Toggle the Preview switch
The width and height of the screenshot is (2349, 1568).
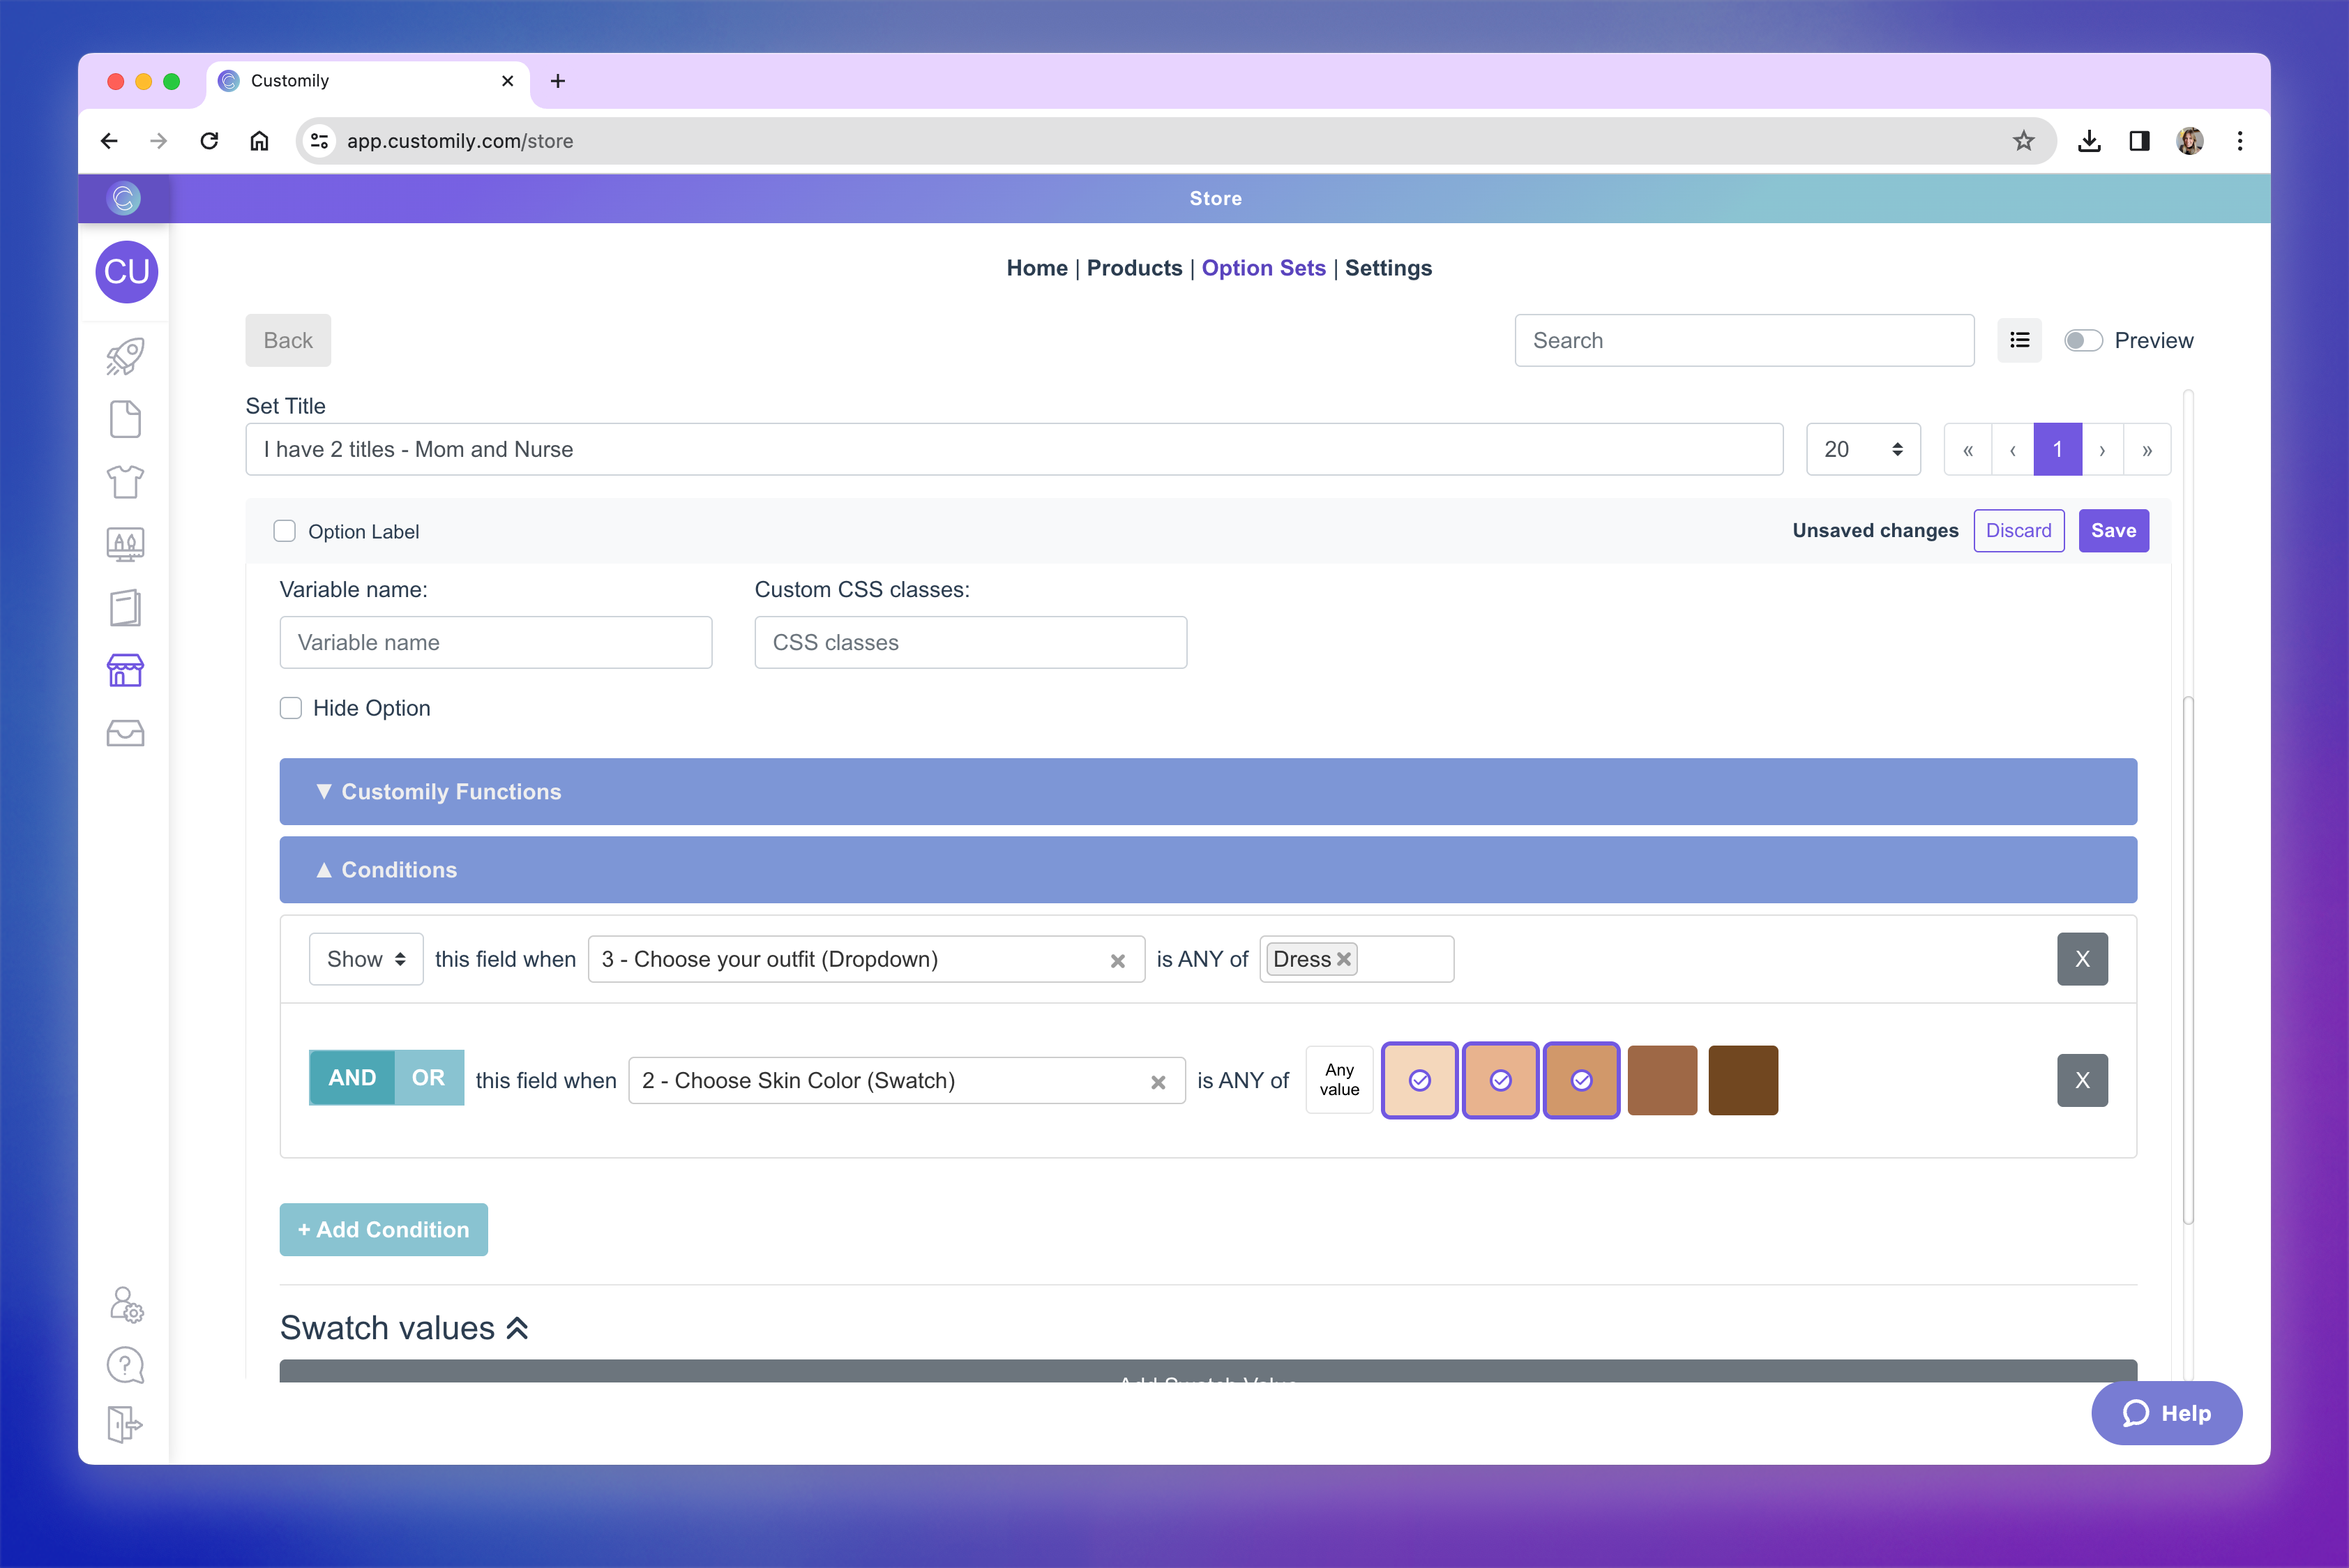(x=2083, y=340)
